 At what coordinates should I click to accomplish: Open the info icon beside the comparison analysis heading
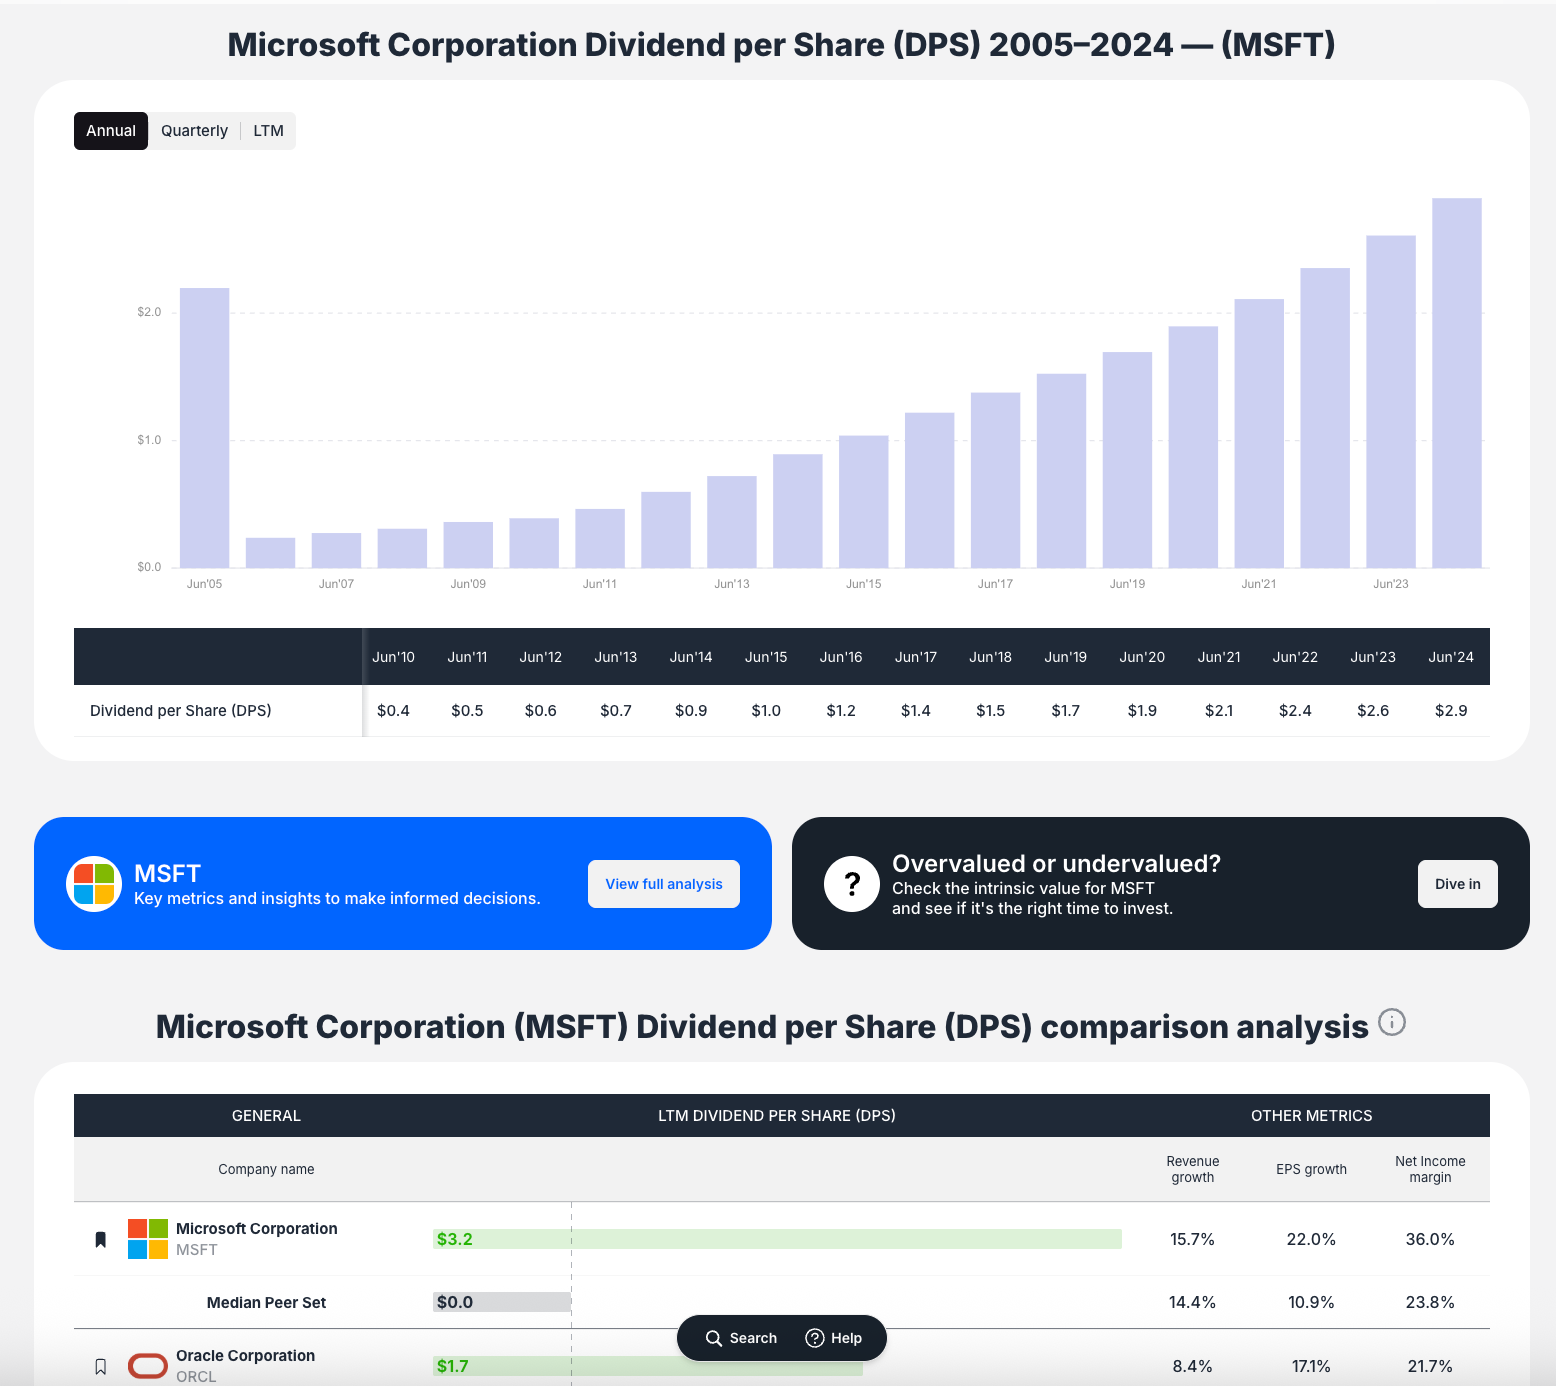coord(1392,1022)
